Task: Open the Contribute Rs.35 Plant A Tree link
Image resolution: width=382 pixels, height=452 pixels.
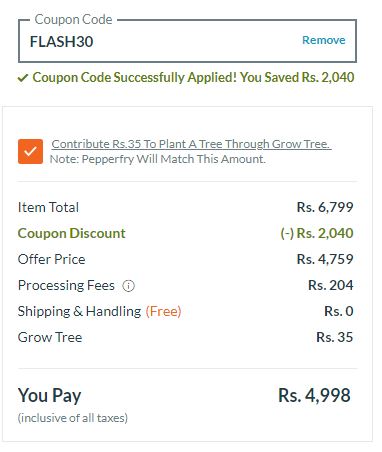Action: click(x=191, y=144)
